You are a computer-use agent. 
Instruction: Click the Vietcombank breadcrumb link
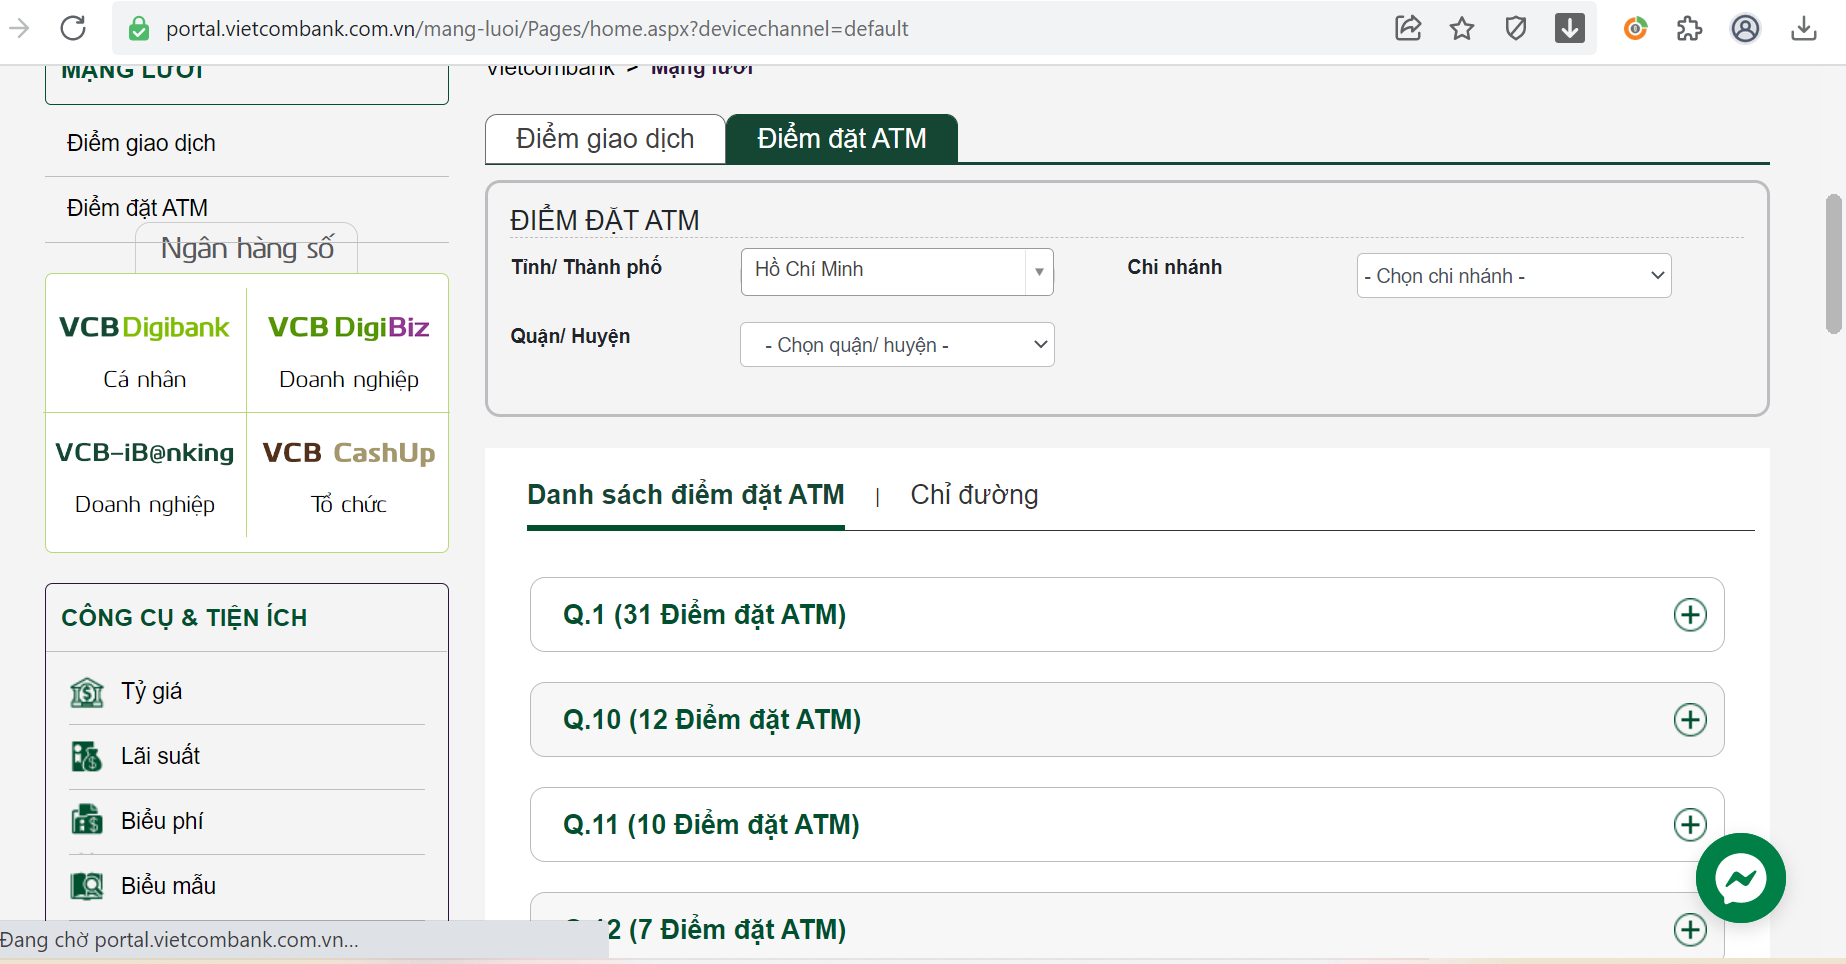coord(550,69)
